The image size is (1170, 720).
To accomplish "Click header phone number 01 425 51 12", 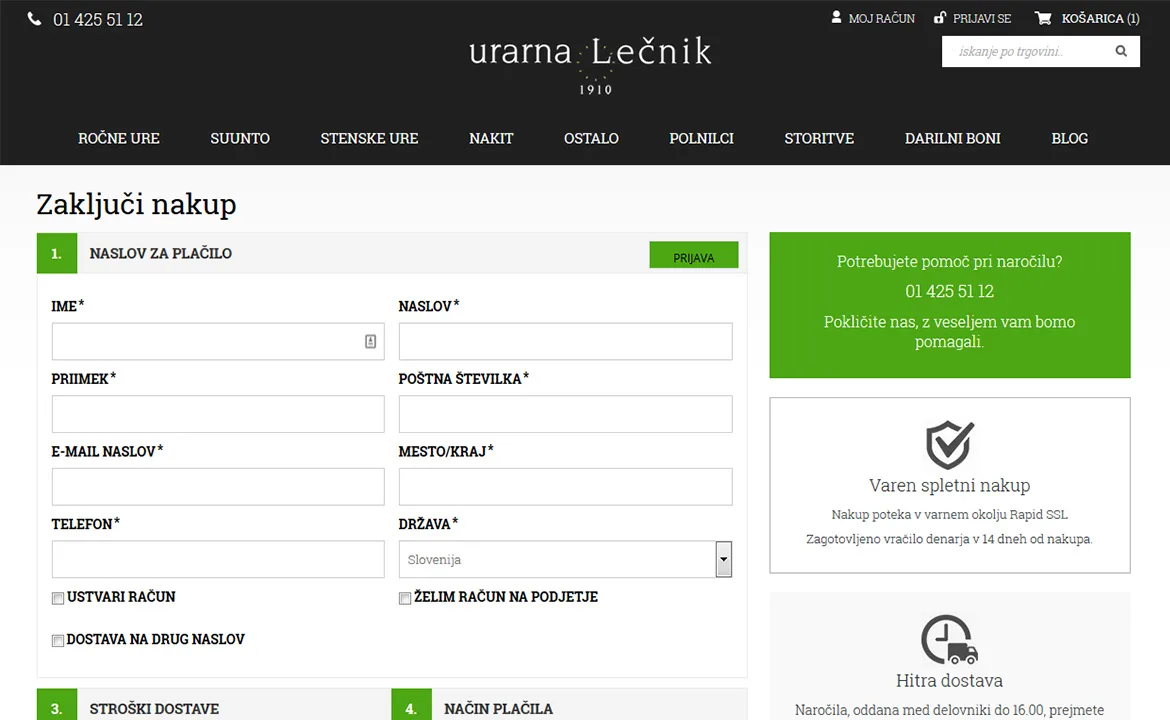I will coord(98,19).
